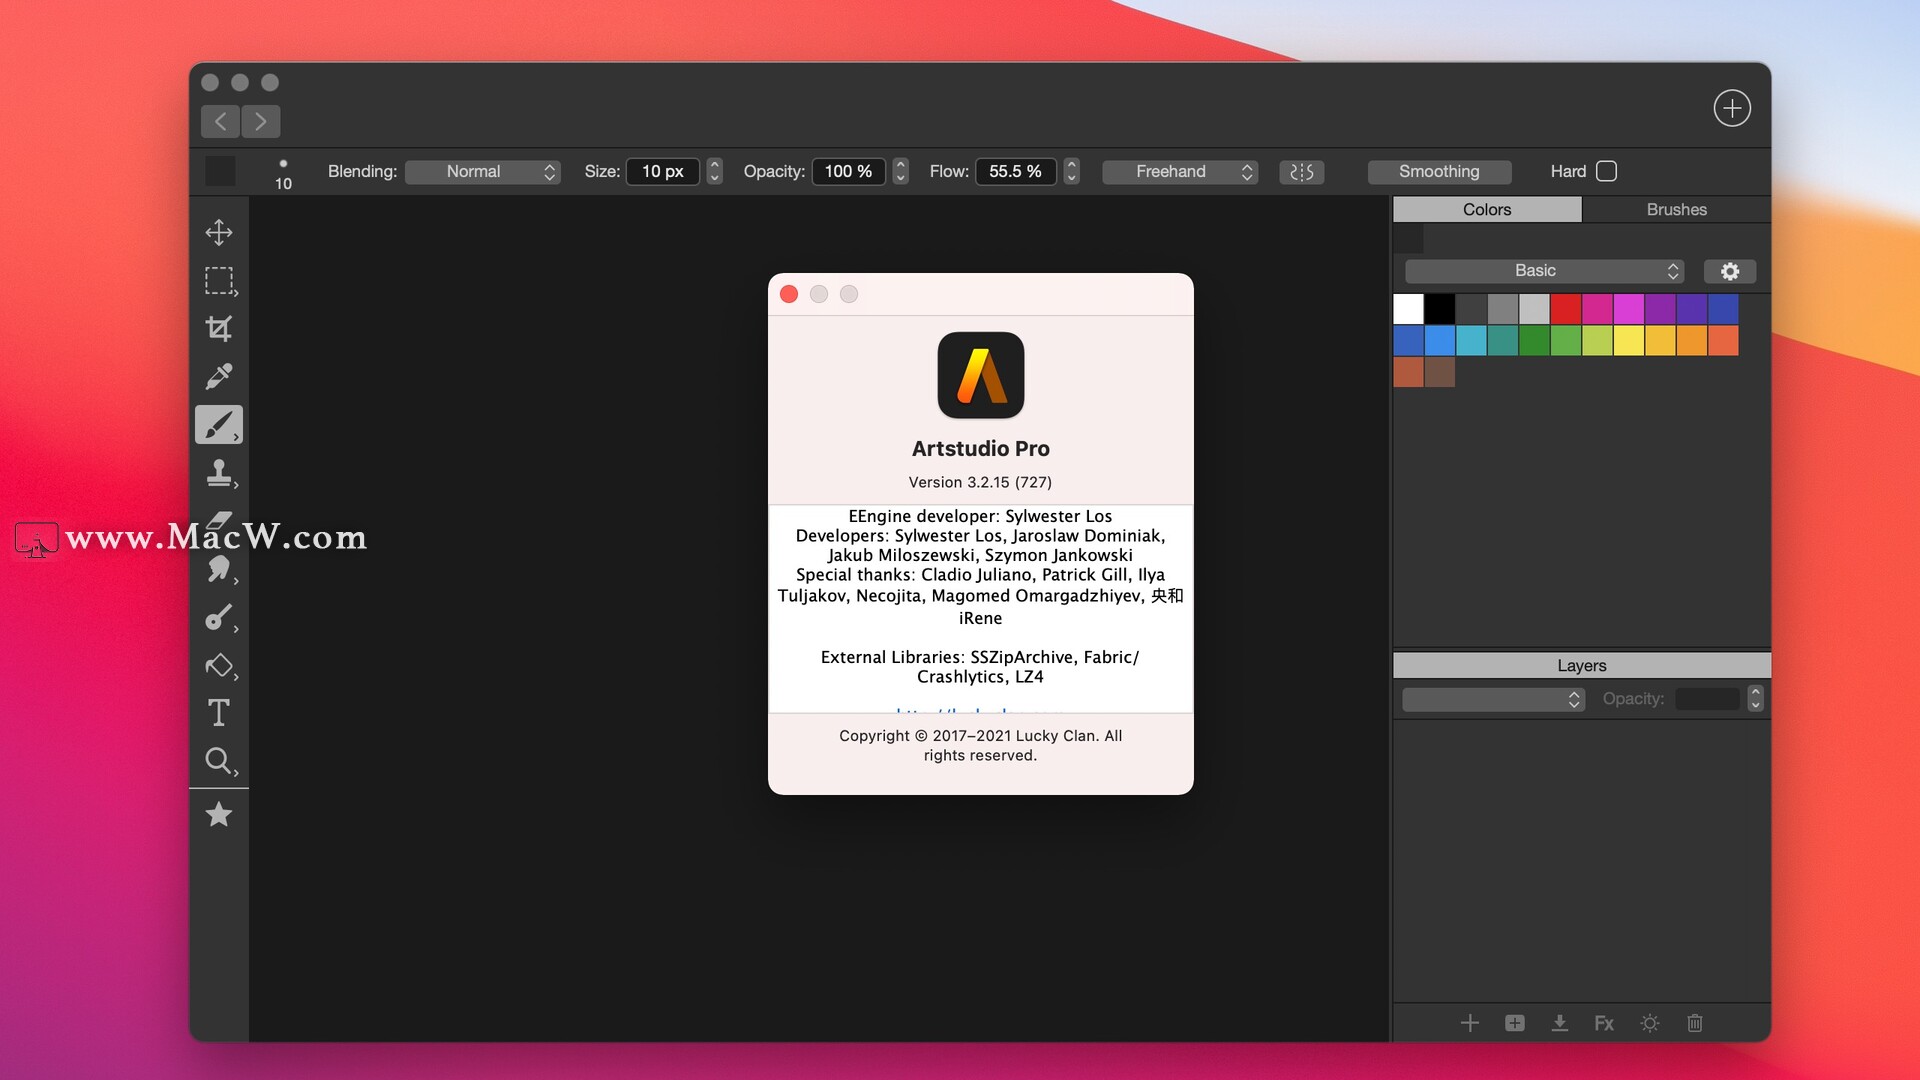This screenshot has width=1920, height=1080.
Task: Create a new document with plus circle
Action: pyautogui.click(x=1732, y=108)
